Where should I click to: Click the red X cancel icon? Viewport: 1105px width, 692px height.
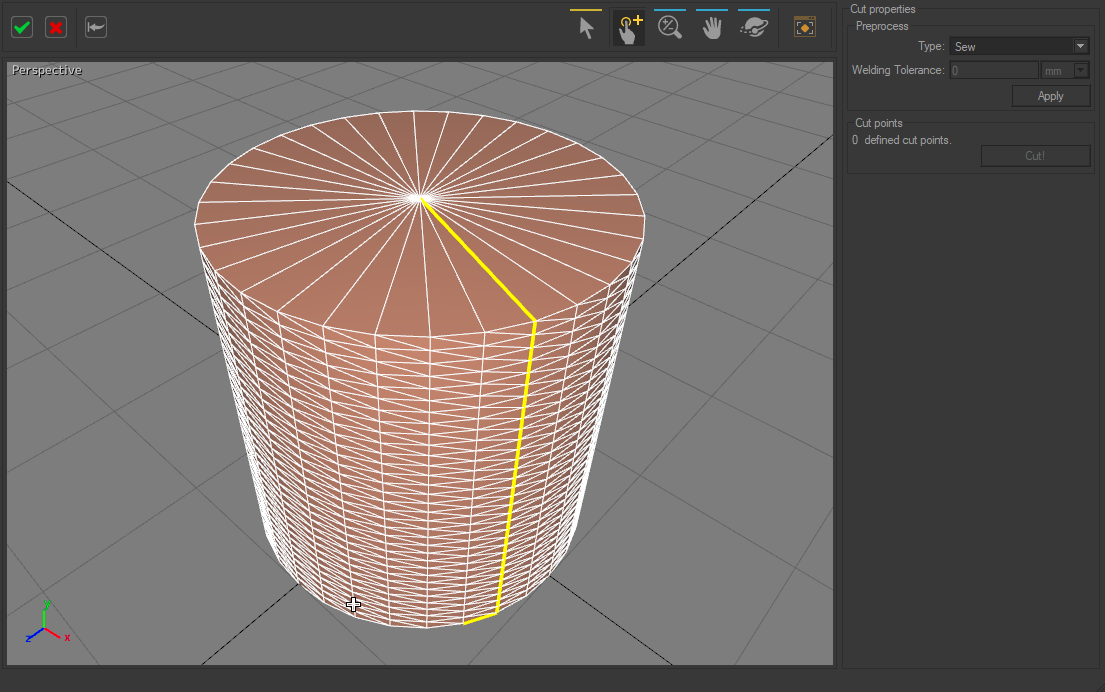coord(56,27)
